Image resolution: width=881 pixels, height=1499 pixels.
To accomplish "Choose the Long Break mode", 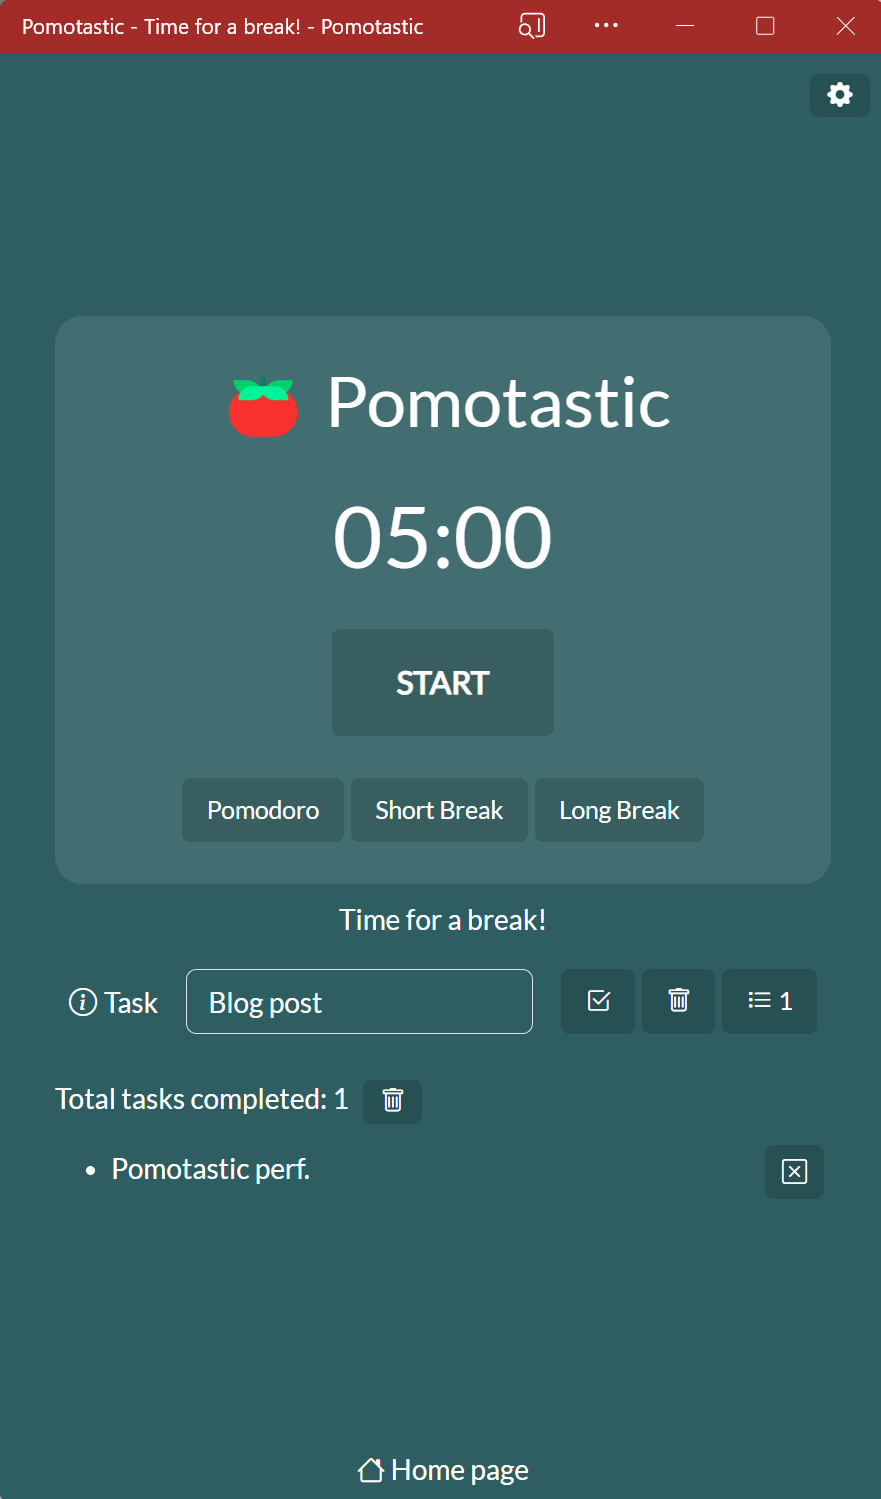I will click(x=618, y=810).
